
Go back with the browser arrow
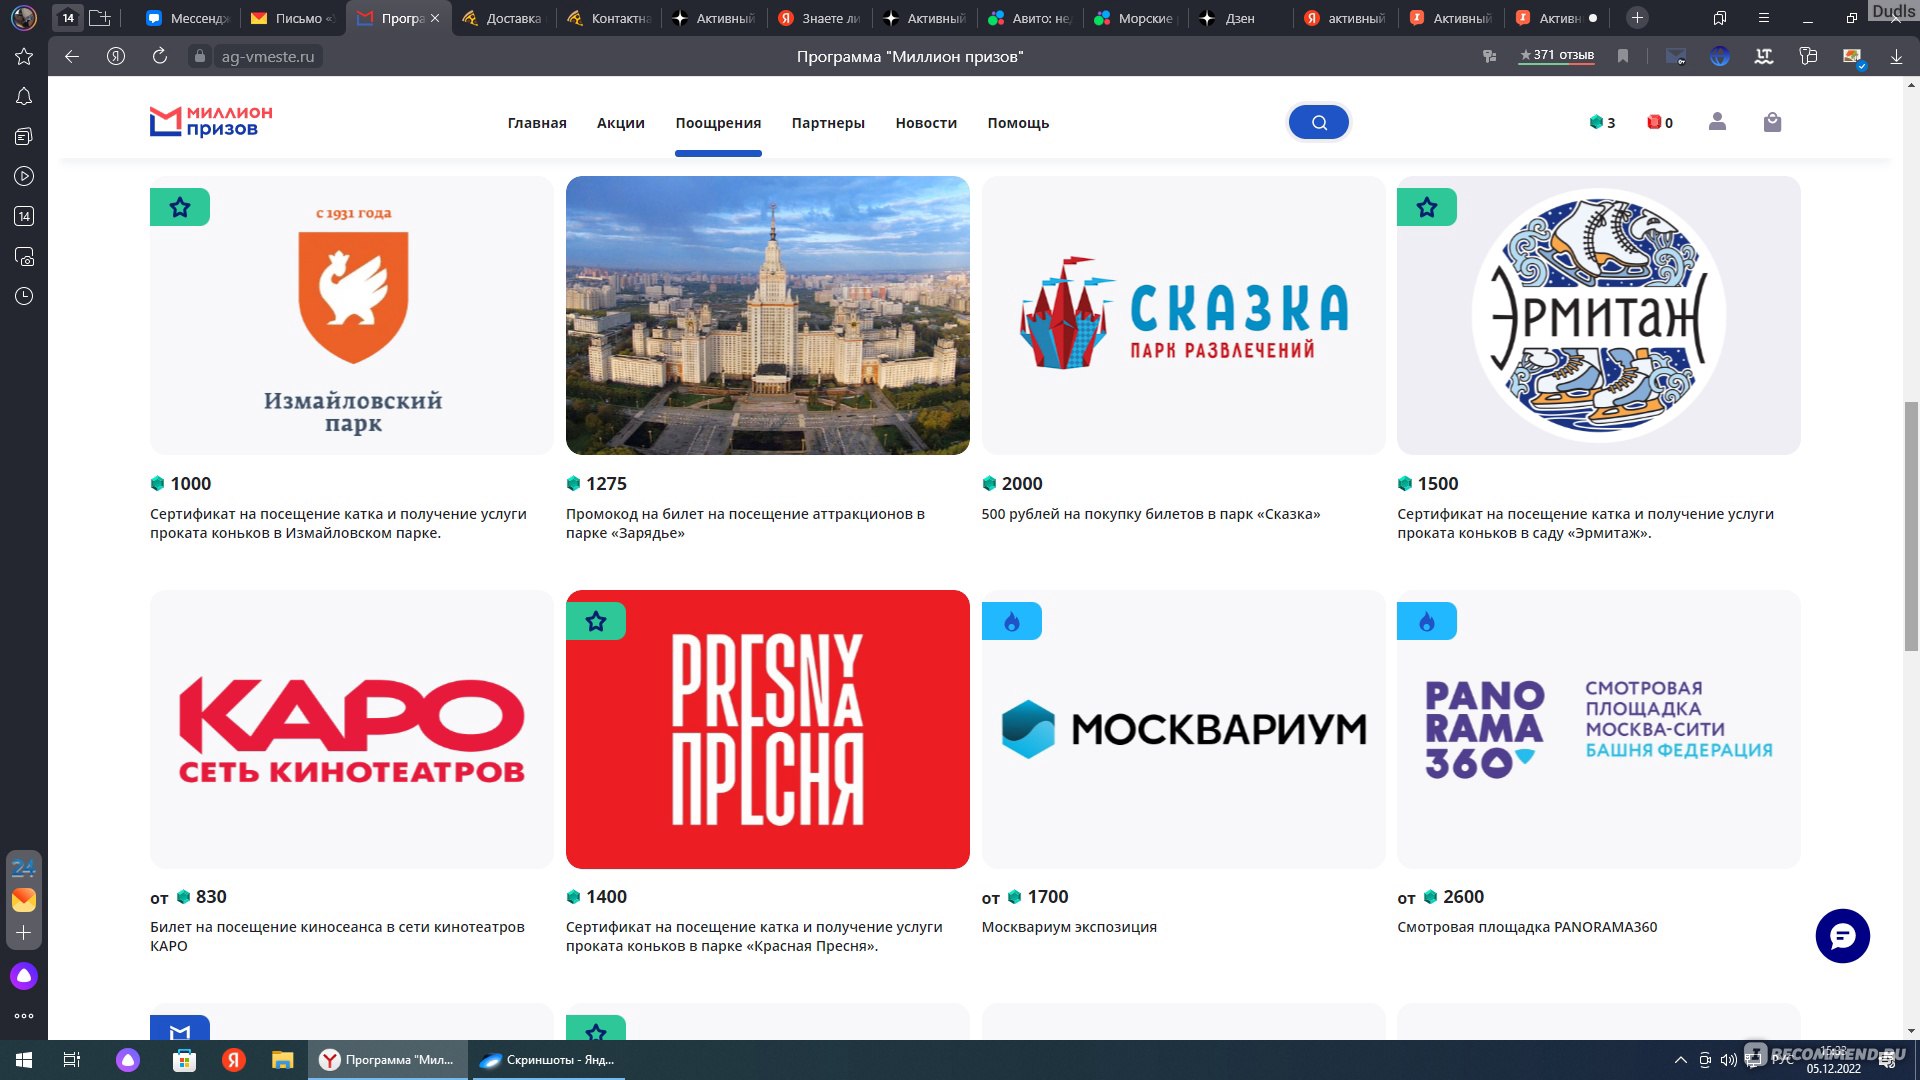[x=72, y=56]
